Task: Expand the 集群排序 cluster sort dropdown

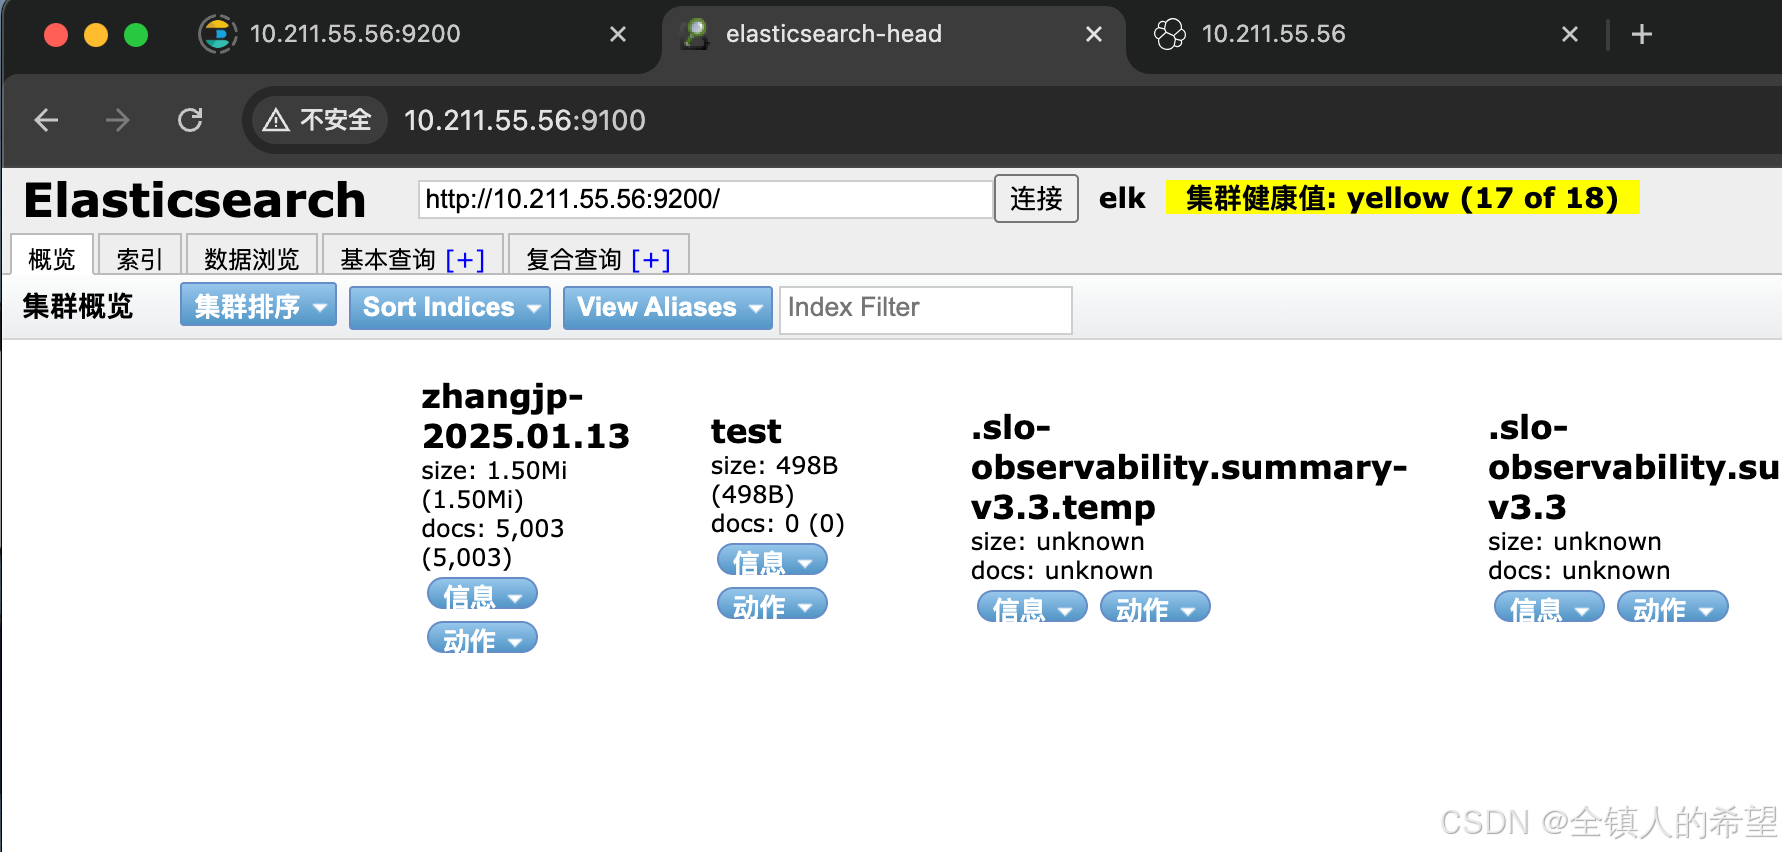Action: point(258,306)
